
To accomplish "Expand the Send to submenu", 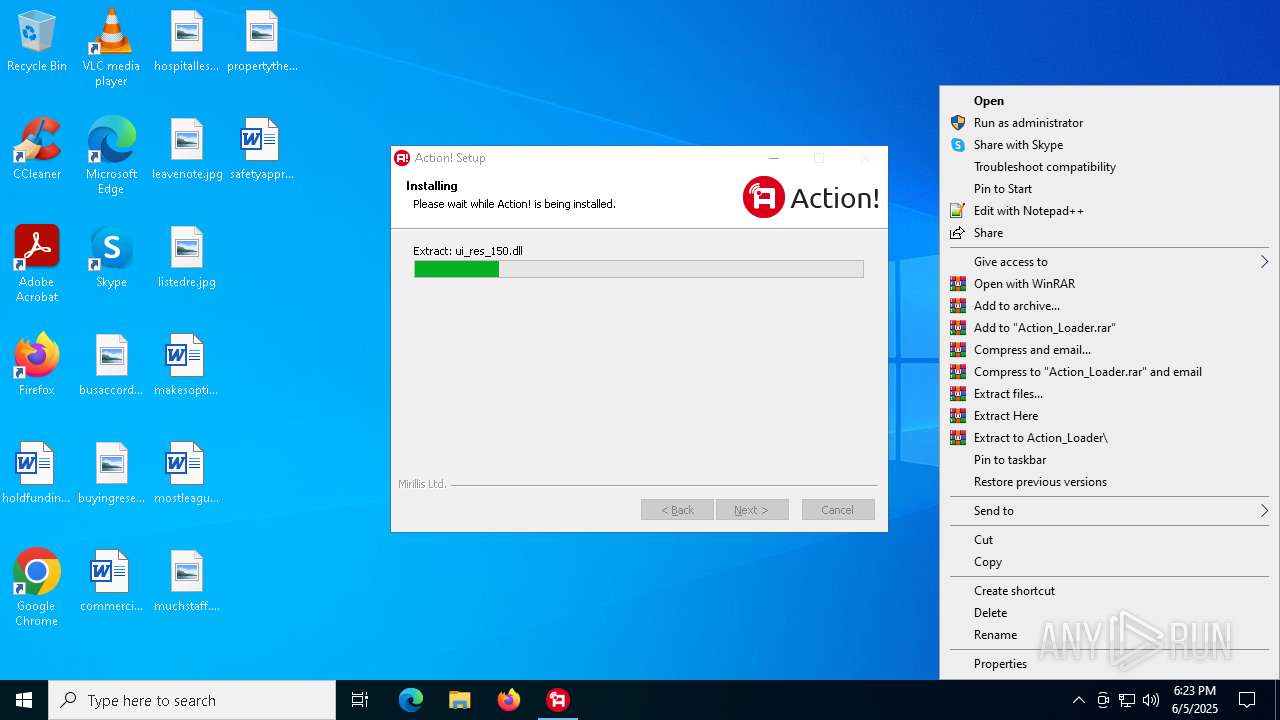I will (1108, 510).
